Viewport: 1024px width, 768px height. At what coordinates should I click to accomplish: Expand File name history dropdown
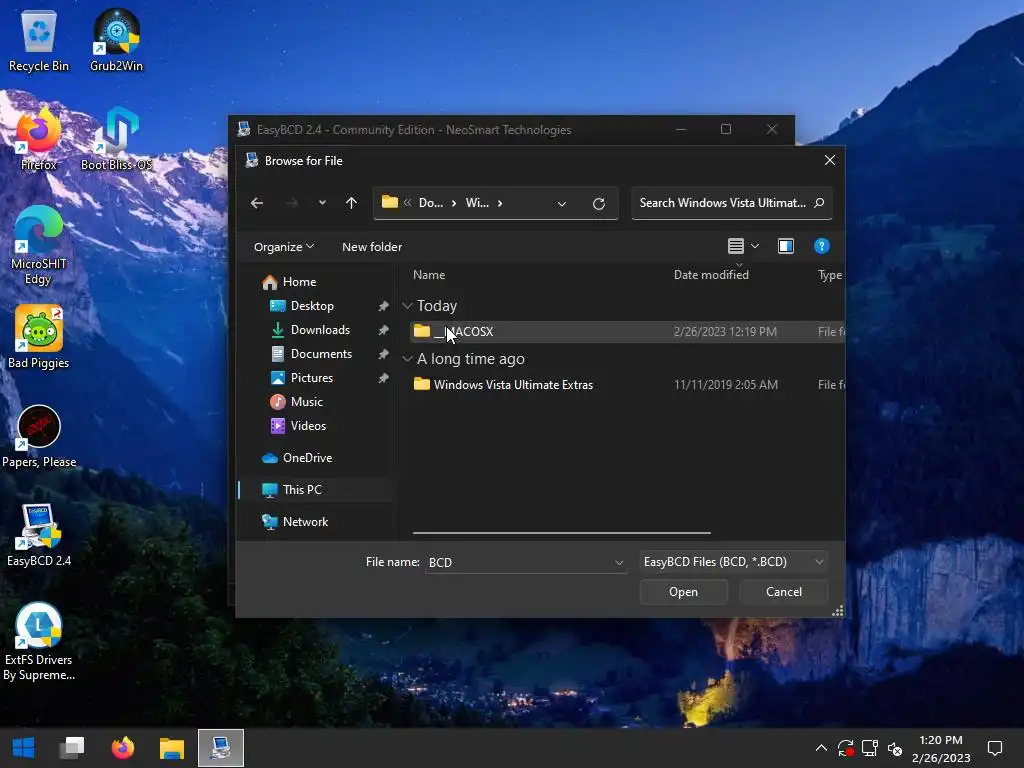(618, 562)
